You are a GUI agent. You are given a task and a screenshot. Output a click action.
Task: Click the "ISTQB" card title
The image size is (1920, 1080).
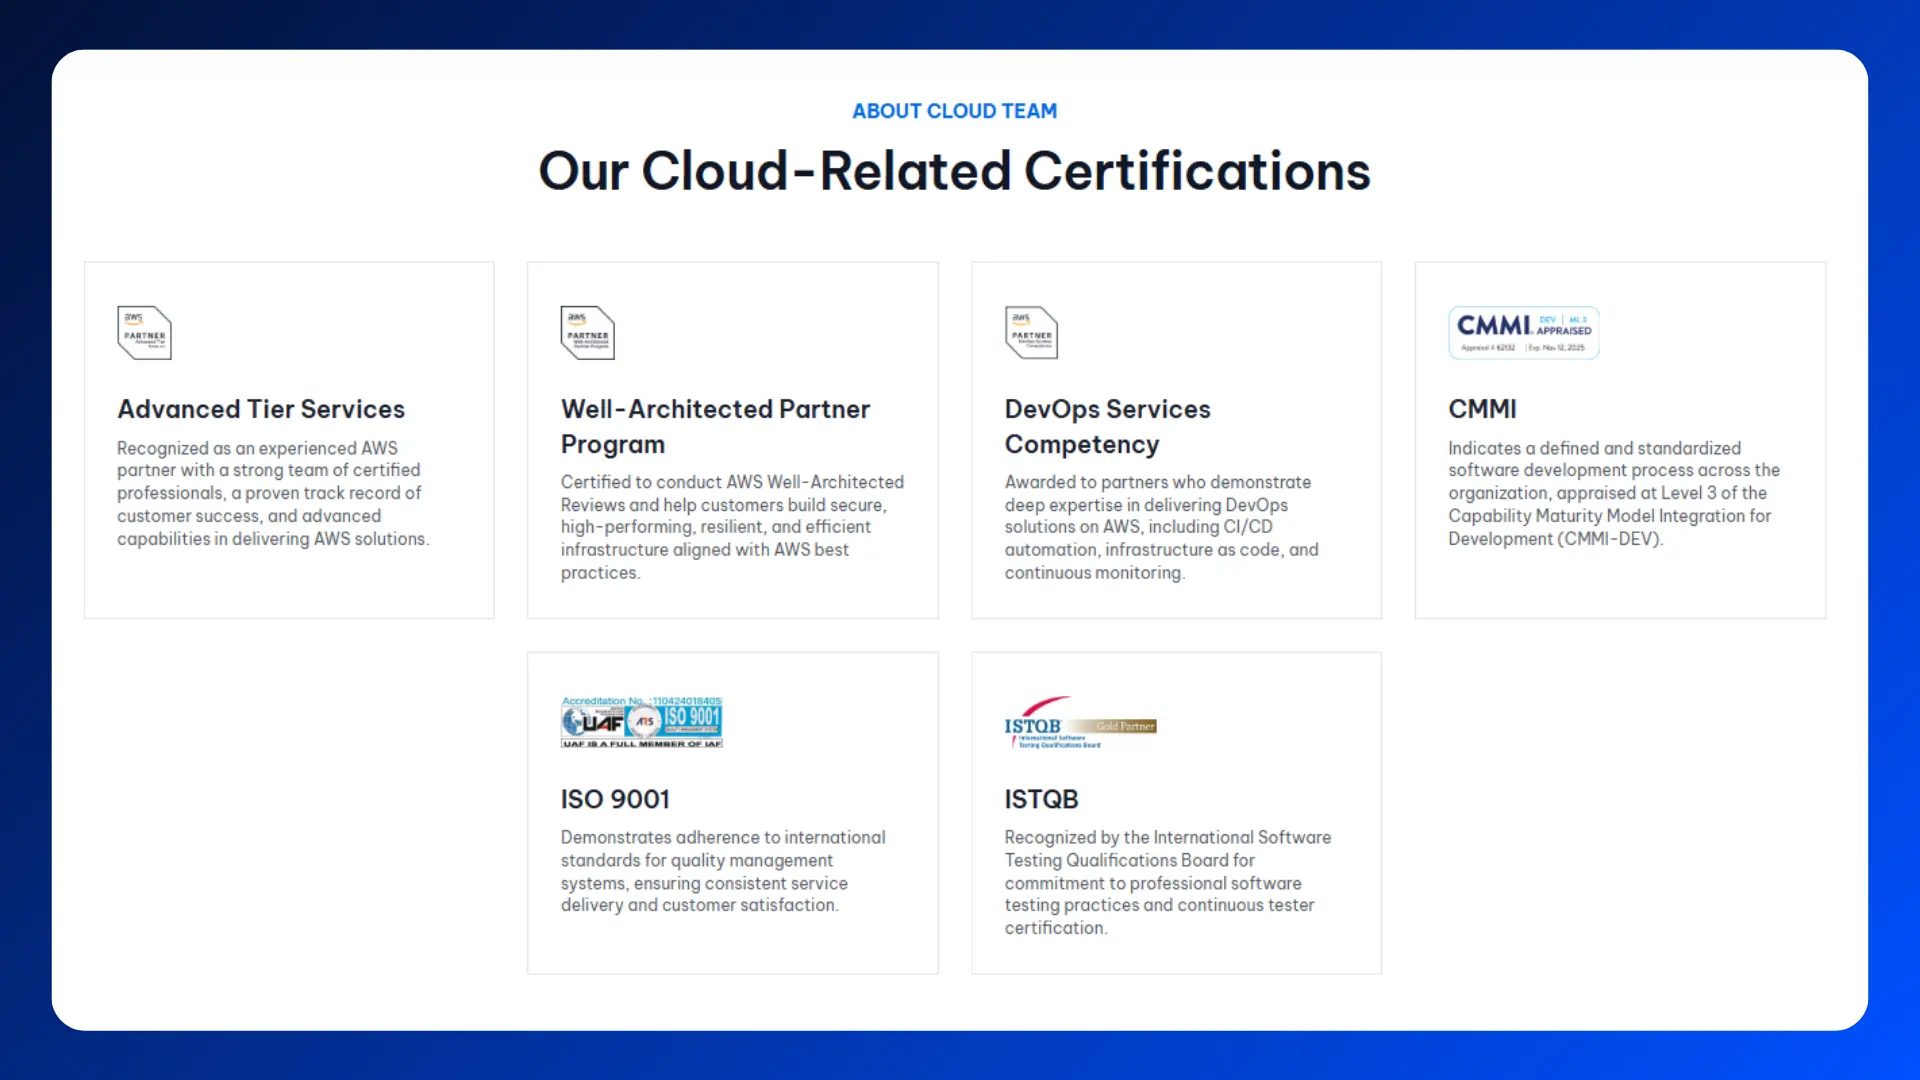pyautogui.click(x=1041, y=799)
